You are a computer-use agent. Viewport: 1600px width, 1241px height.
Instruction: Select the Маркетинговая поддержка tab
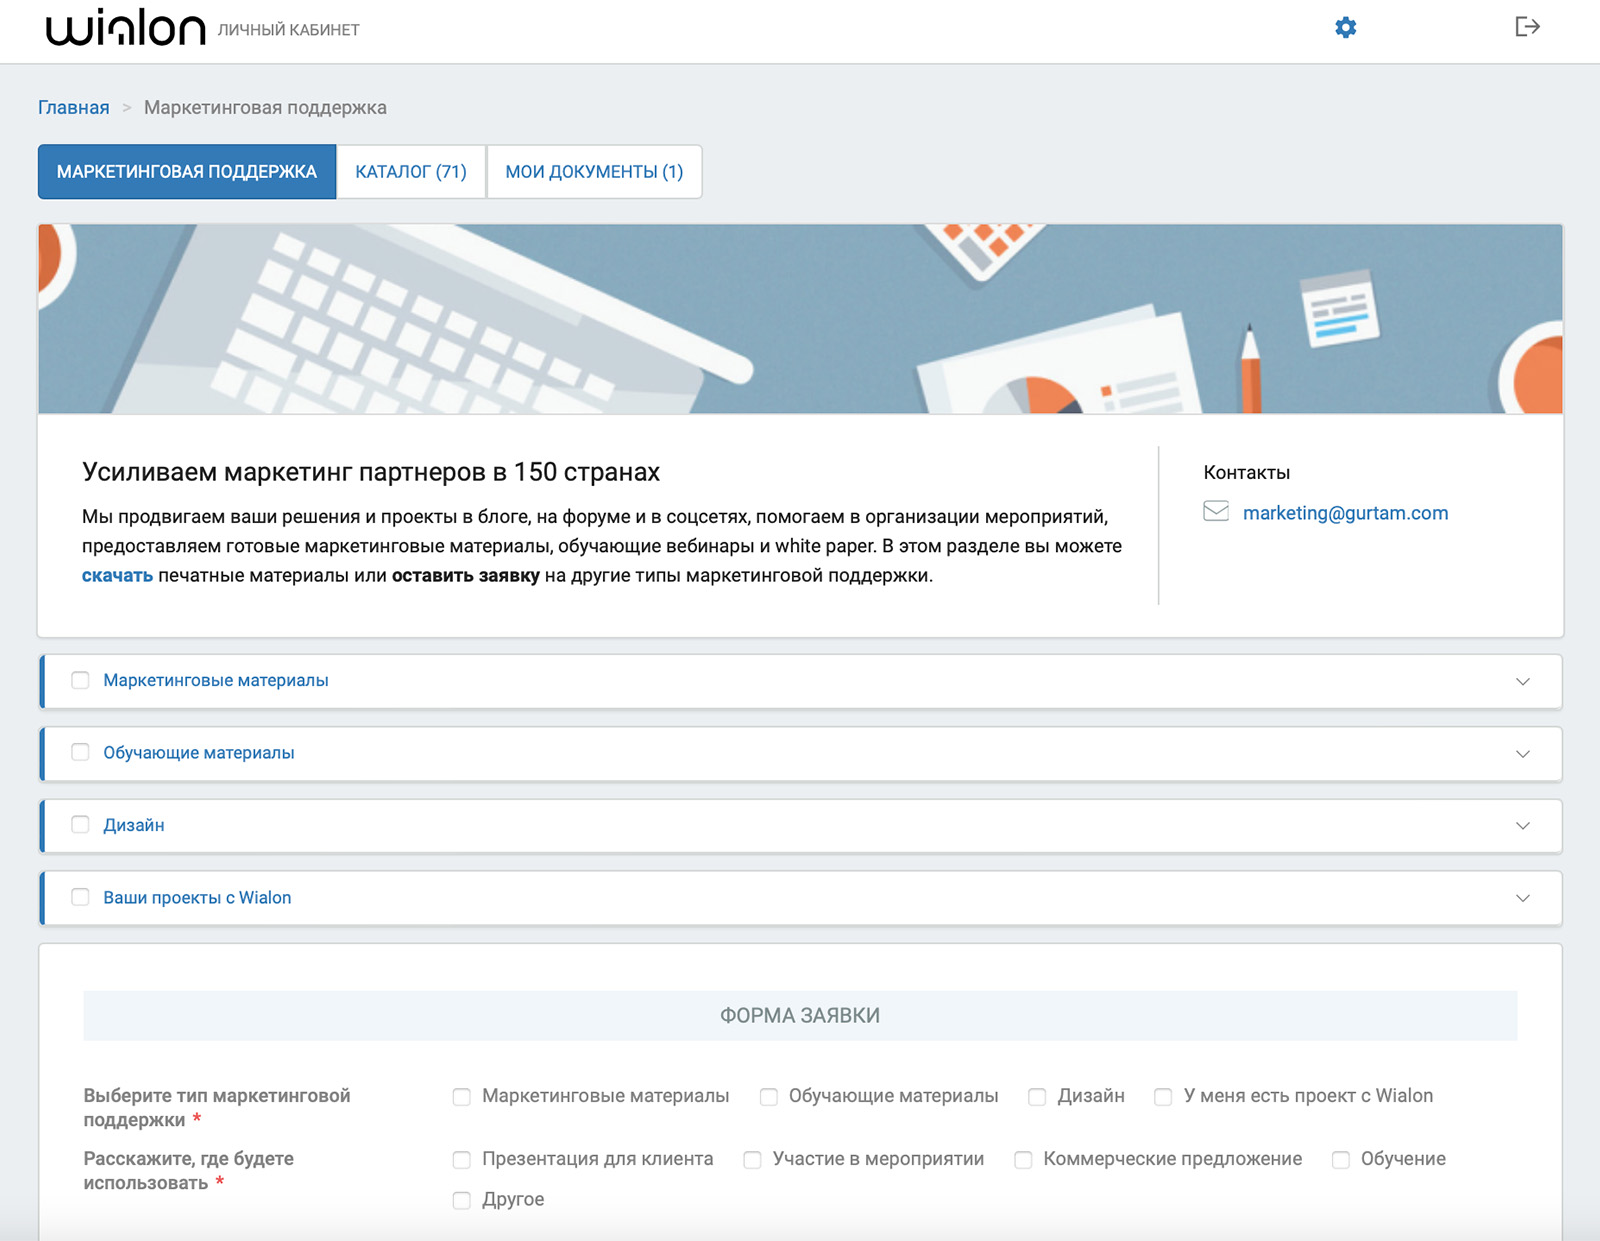click(187, 172)
